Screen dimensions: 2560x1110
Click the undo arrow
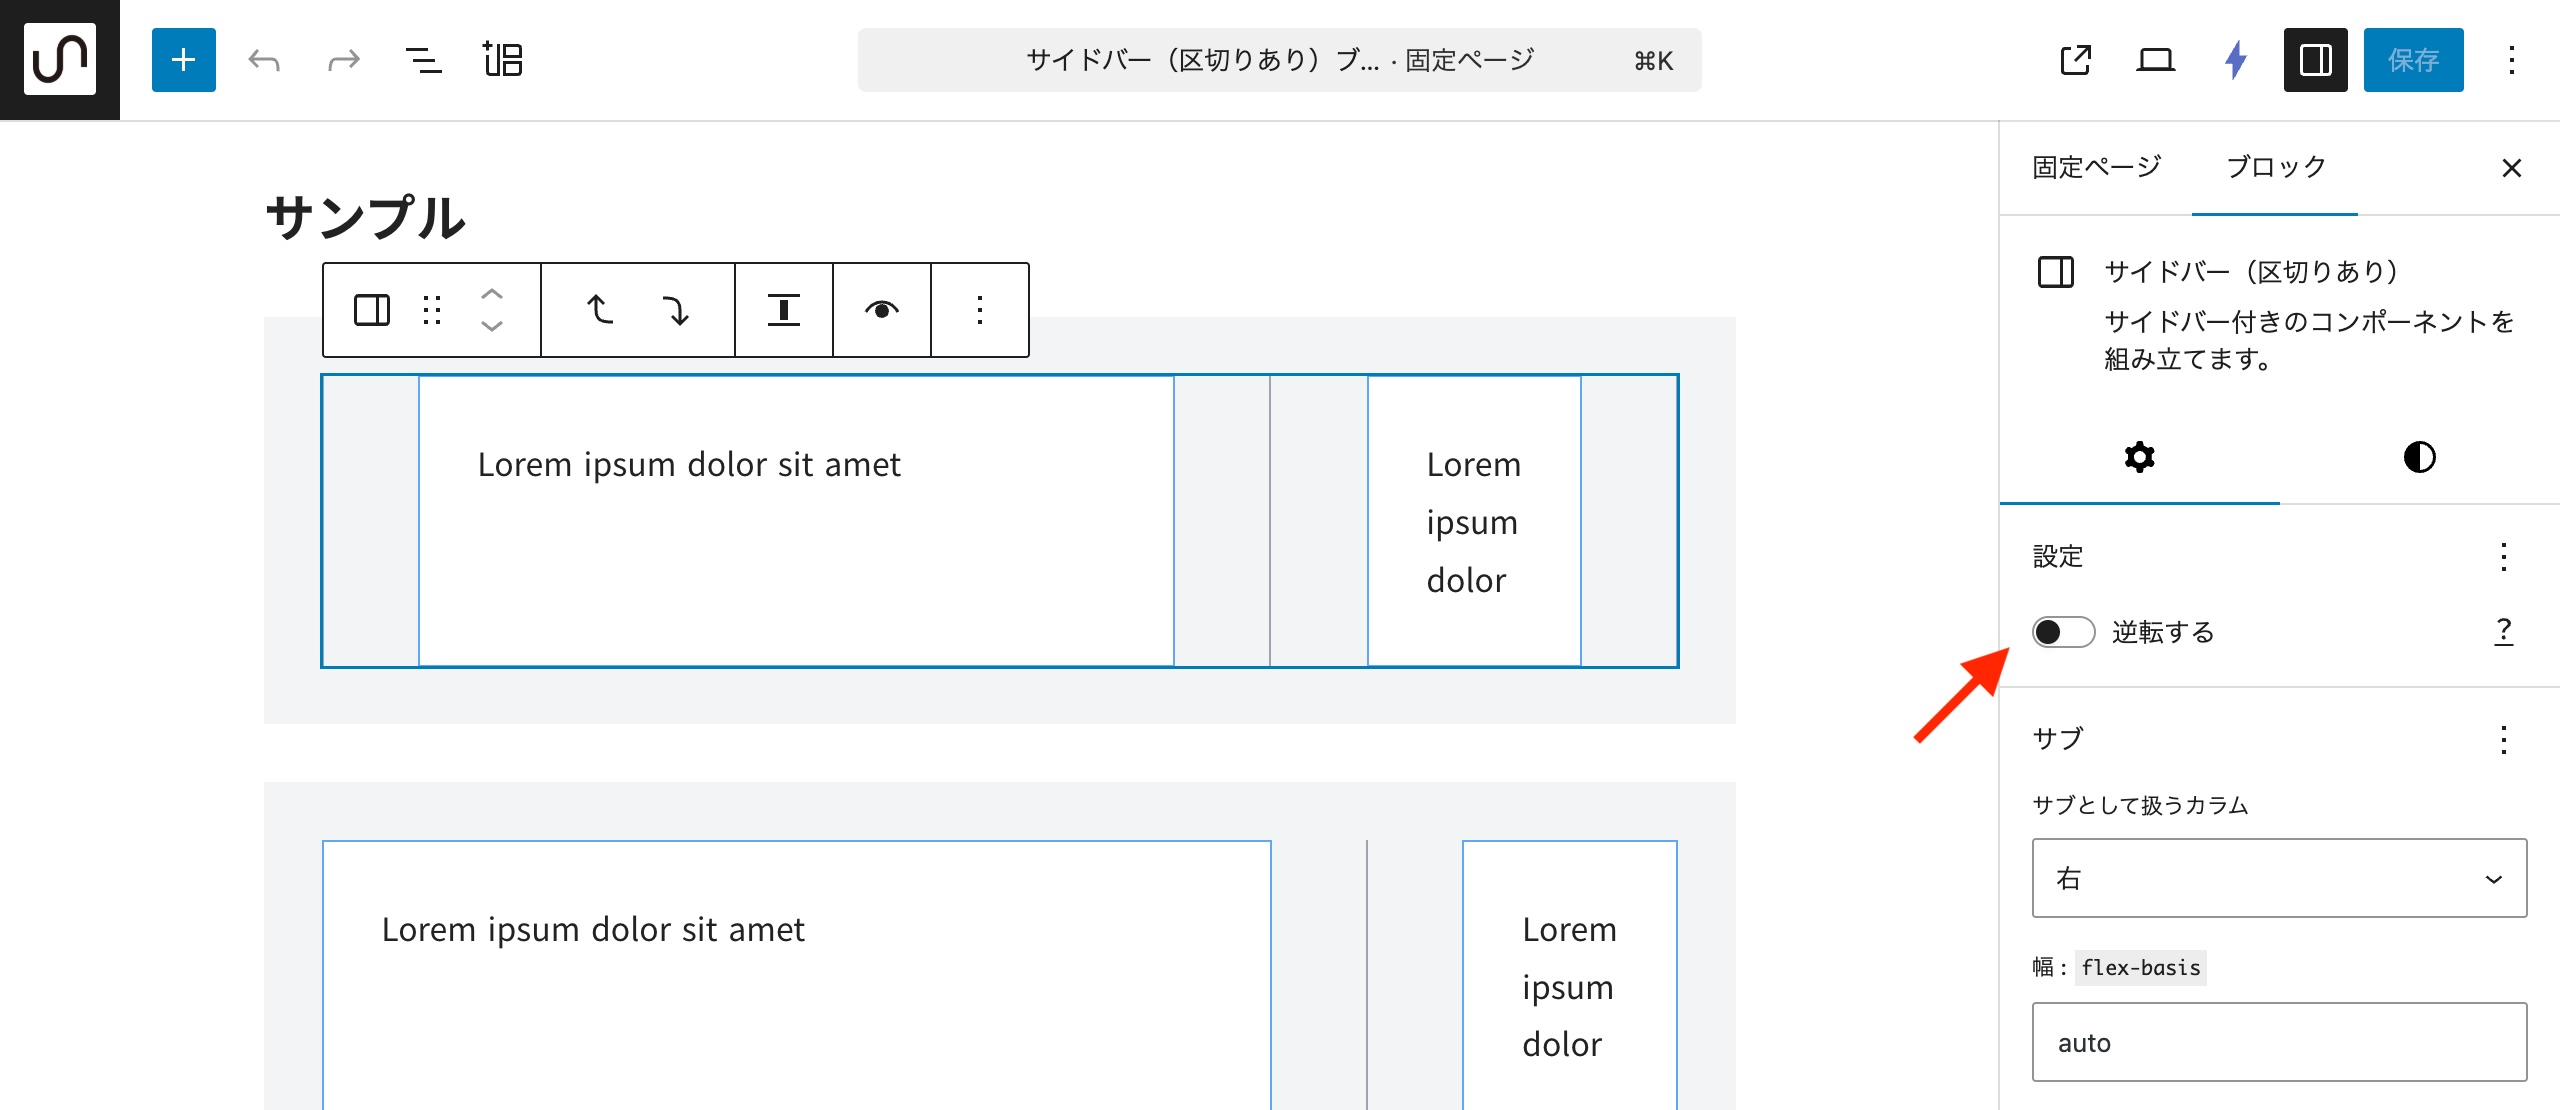(x=264, y=60)
